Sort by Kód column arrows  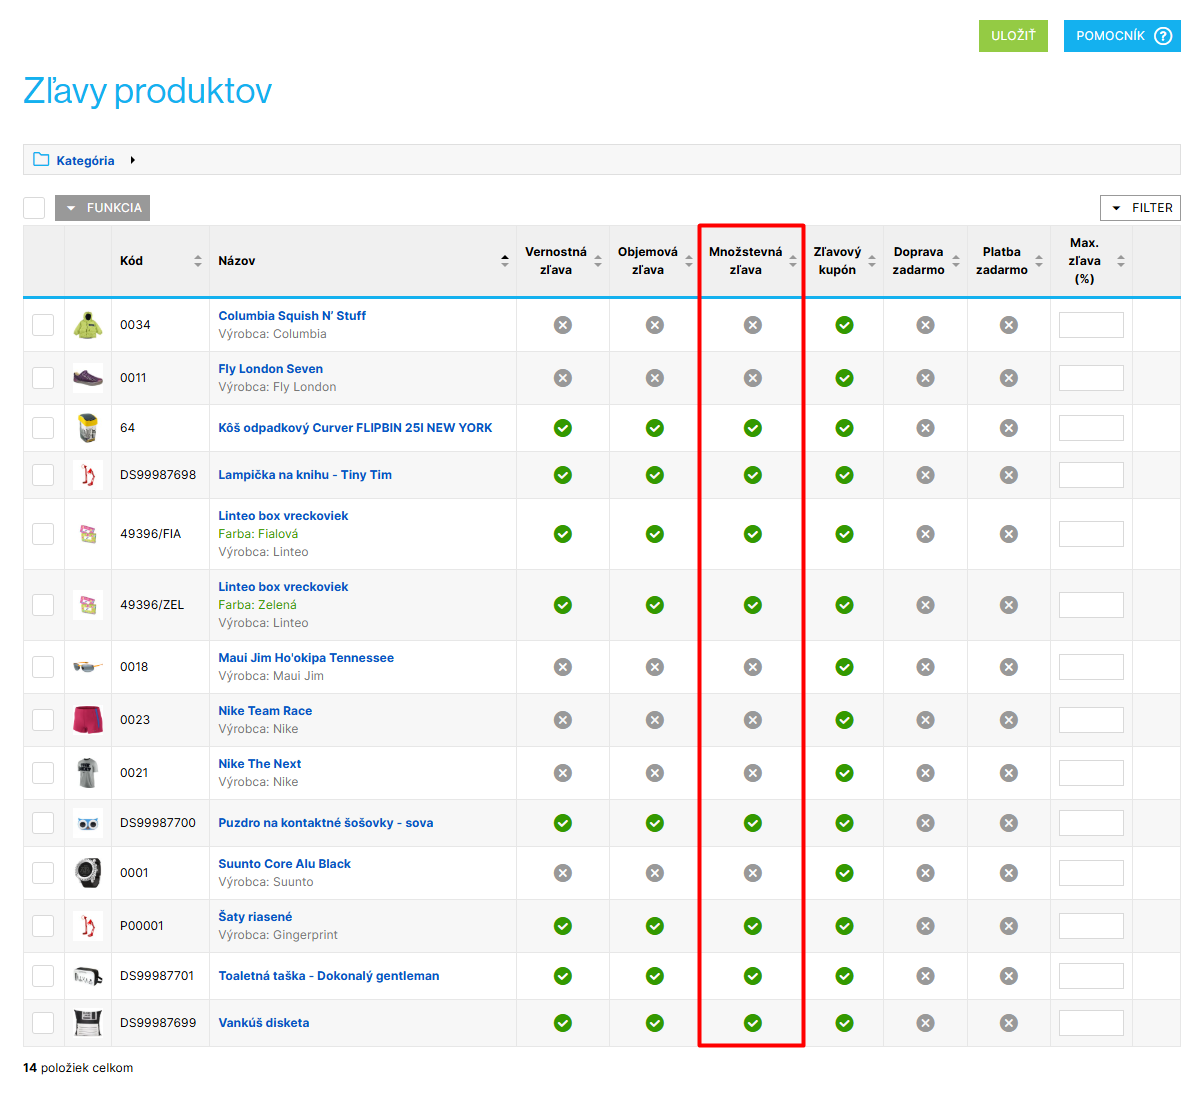coord(198,261)
